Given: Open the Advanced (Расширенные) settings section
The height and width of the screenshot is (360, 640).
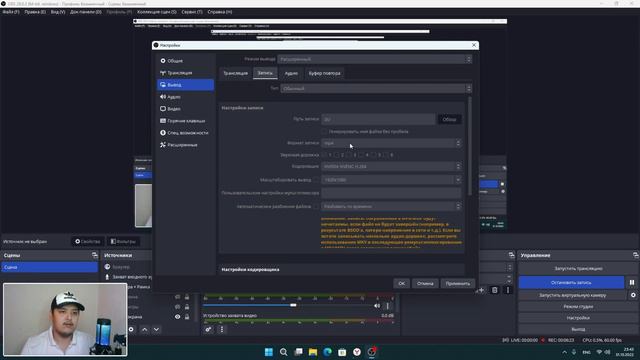Looking at the screenshot, I should click(185, 145).
